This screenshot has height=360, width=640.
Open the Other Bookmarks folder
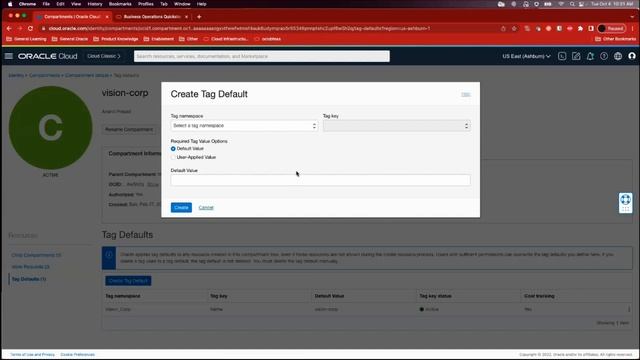(616, 39)
